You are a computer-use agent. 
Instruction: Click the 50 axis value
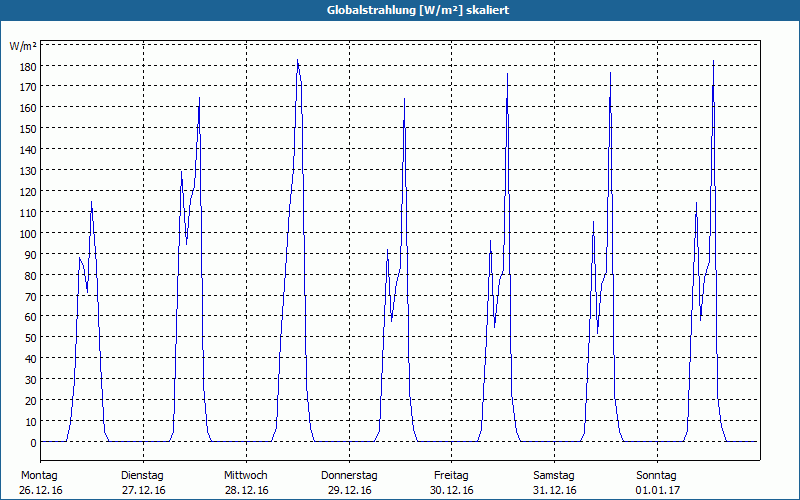point(30,338)
